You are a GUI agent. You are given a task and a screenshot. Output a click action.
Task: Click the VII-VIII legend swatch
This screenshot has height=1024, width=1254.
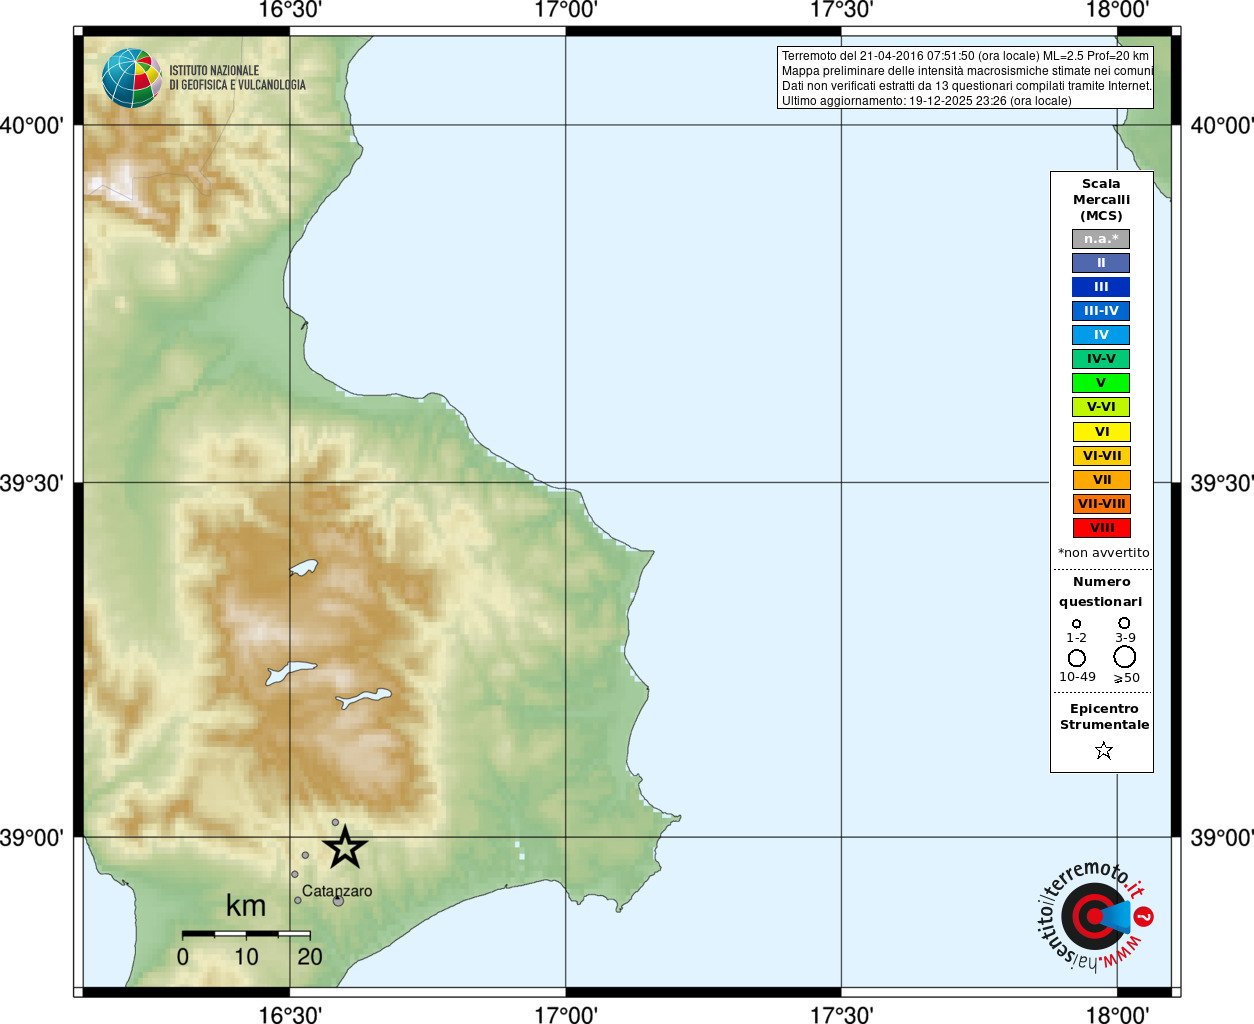[x=1101, y=504]
